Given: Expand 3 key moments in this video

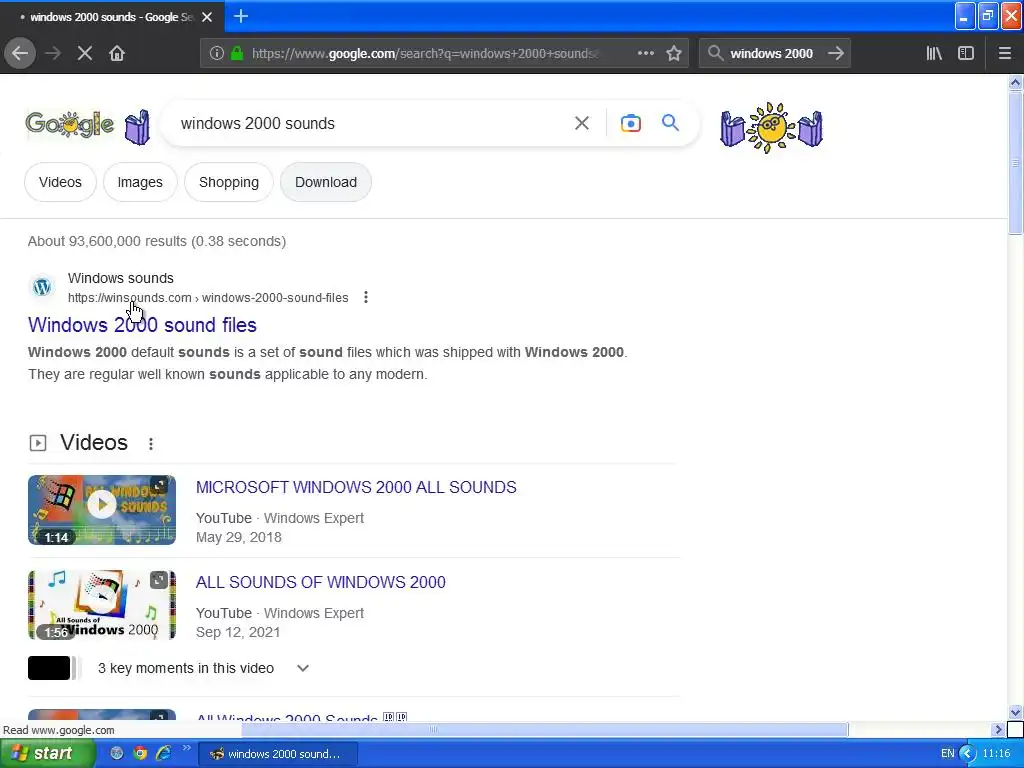Looking at the screenshot, I should tap(302, 668).
